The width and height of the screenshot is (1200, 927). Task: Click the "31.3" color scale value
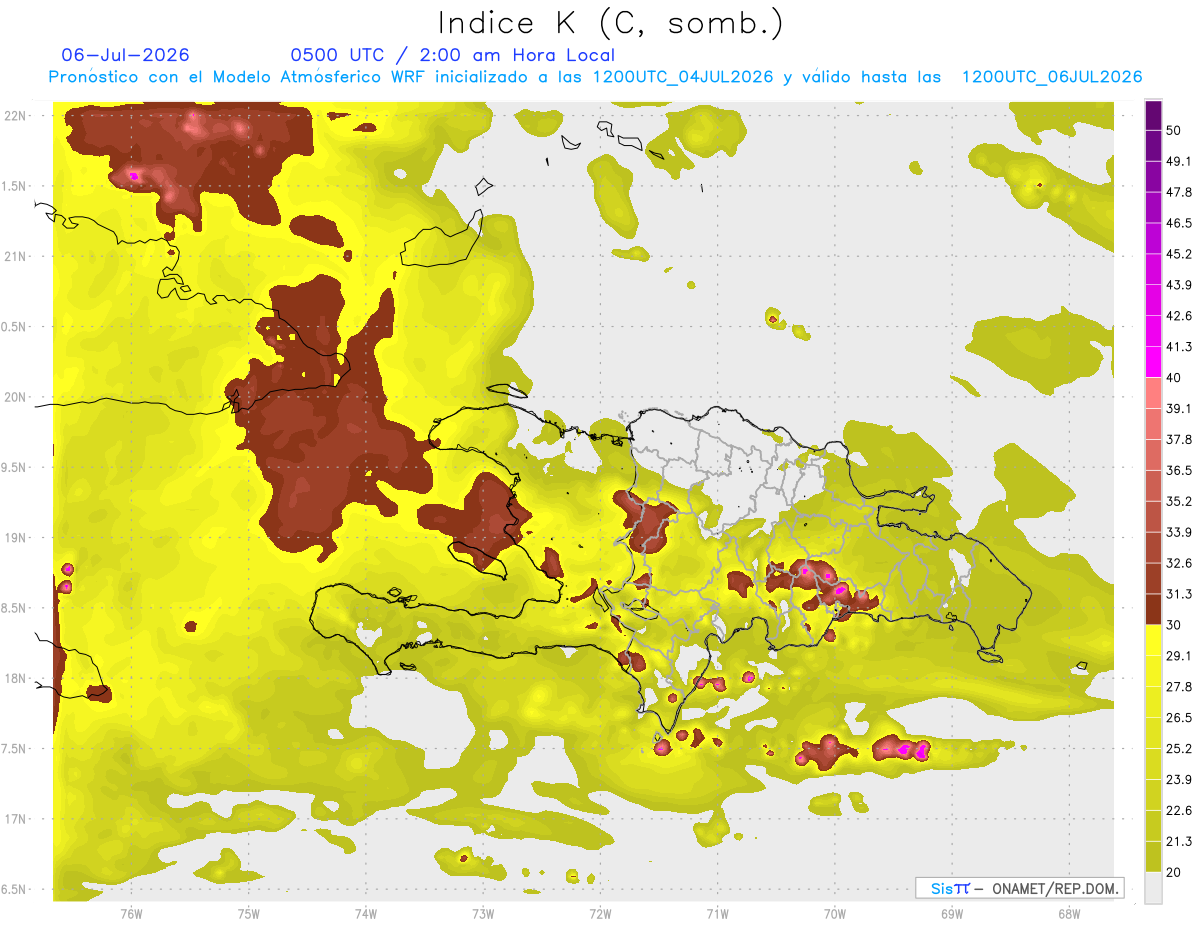pos(1179,594)
